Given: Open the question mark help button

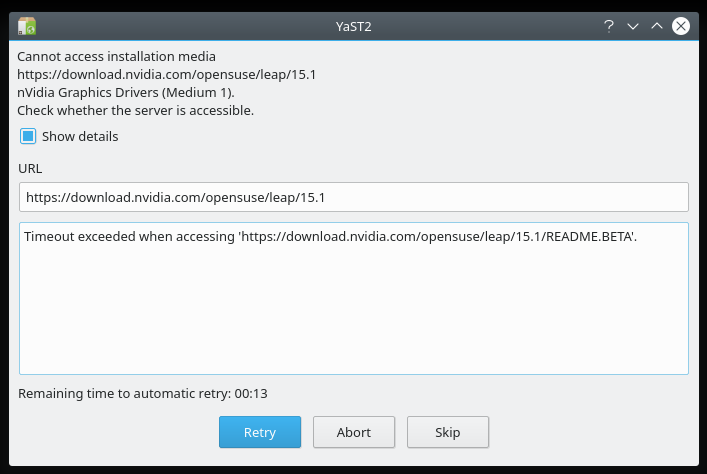Looking at the screenshot, I should (x=609, y=26).
